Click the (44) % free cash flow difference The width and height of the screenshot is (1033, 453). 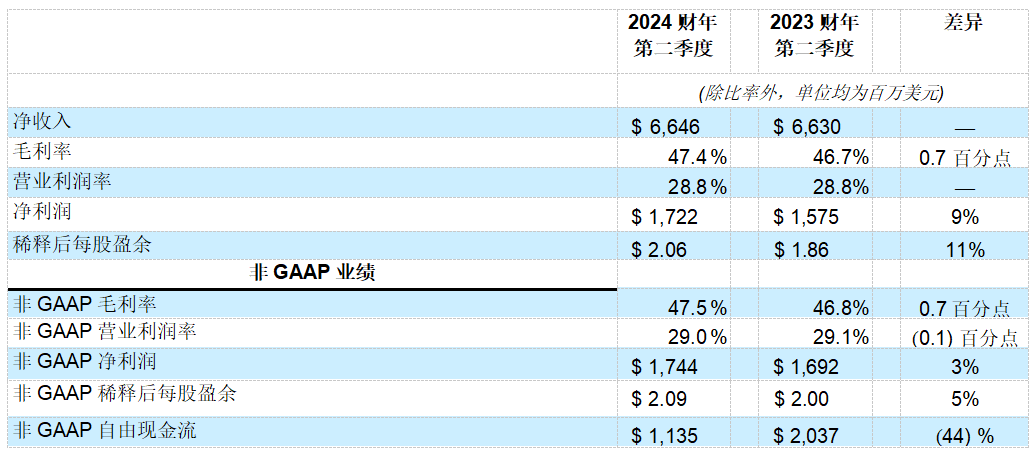[x=965, y=435]
